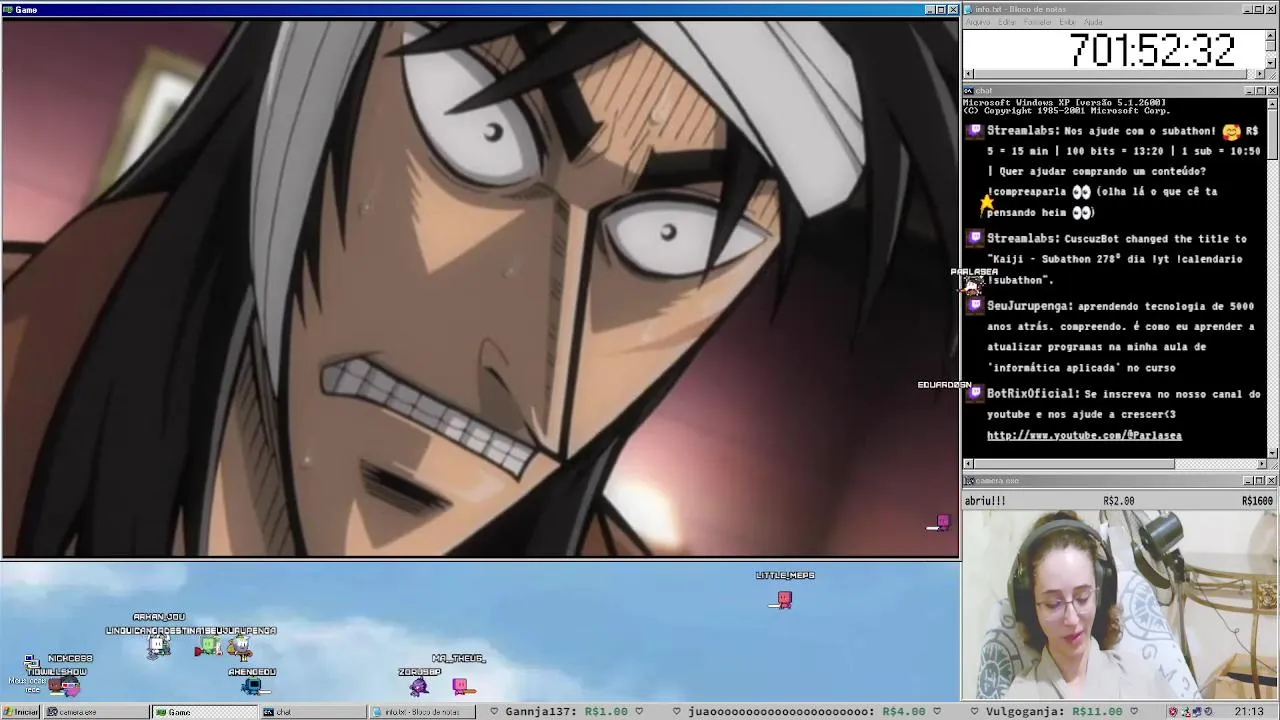Click the SeuJurupenga user badge icon
This screenshot has height=720, width=1280.
pos(976,306)
